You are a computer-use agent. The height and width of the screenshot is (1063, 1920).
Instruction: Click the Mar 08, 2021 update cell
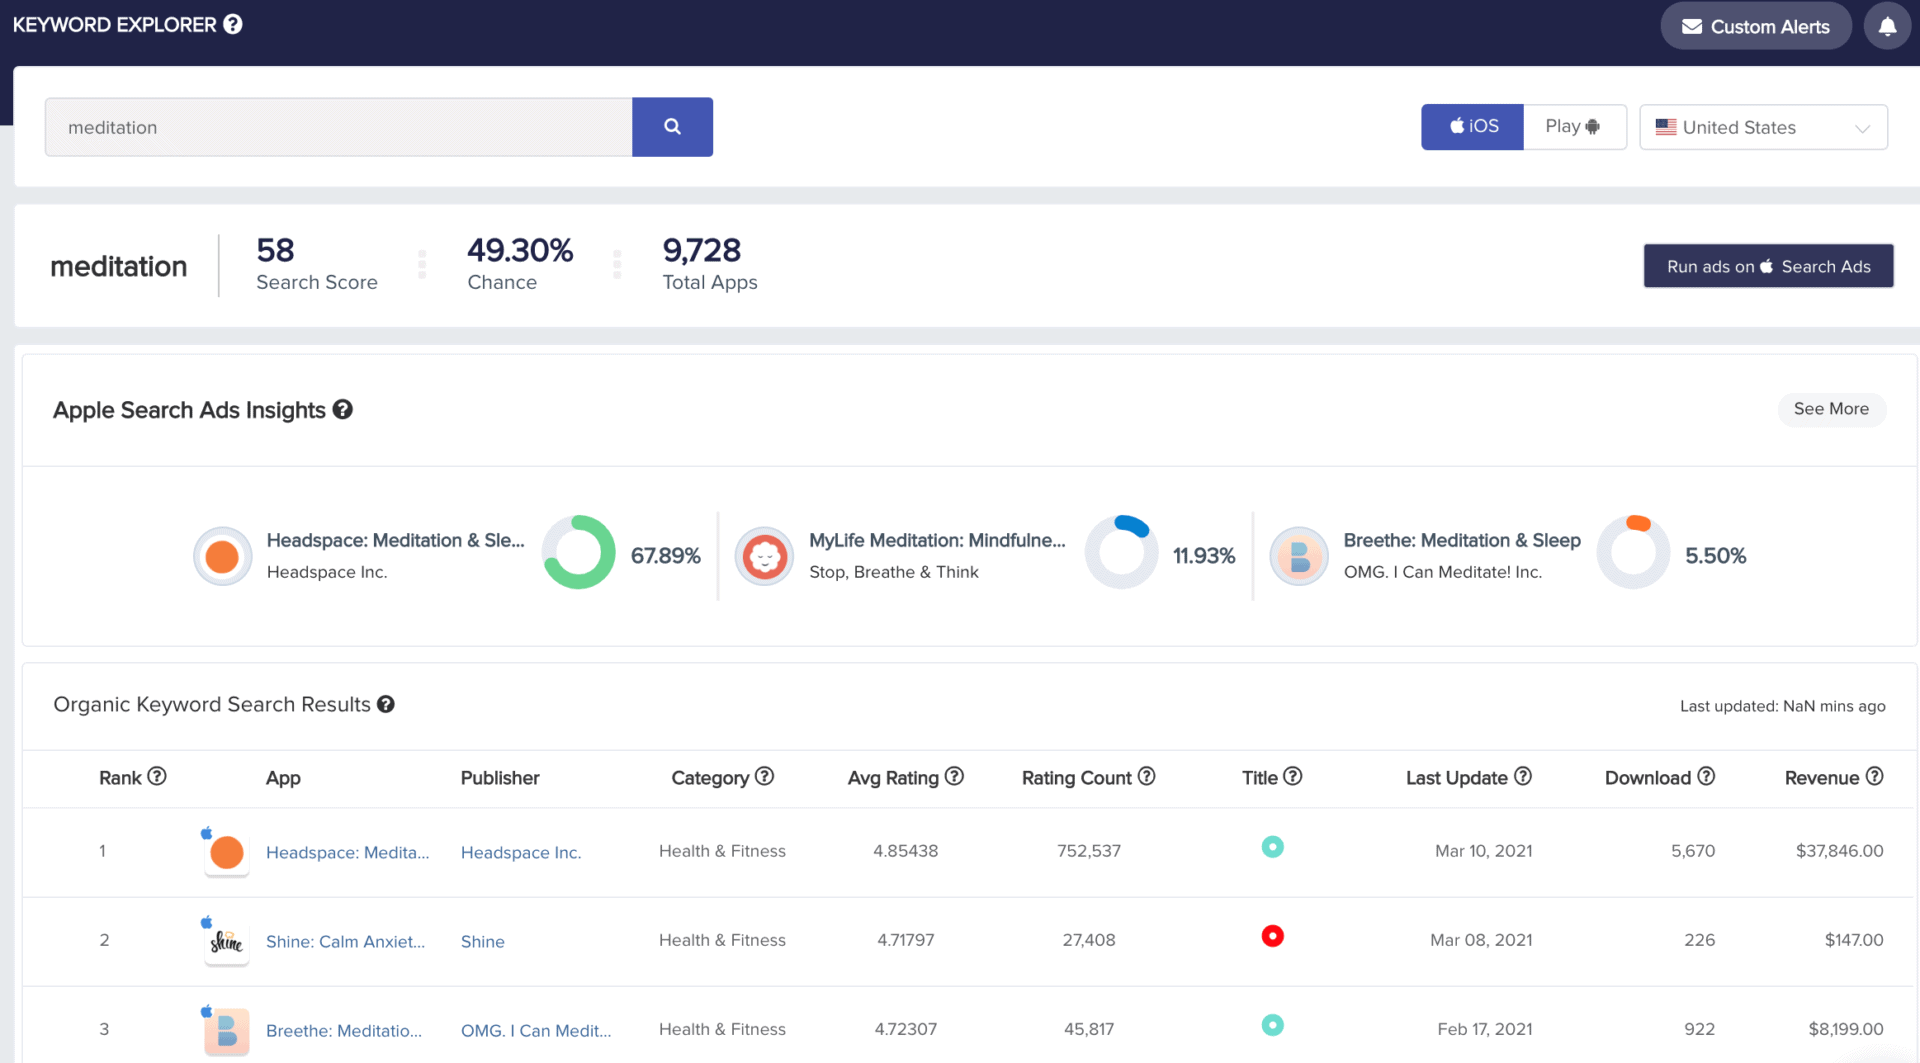(1481, 940)
